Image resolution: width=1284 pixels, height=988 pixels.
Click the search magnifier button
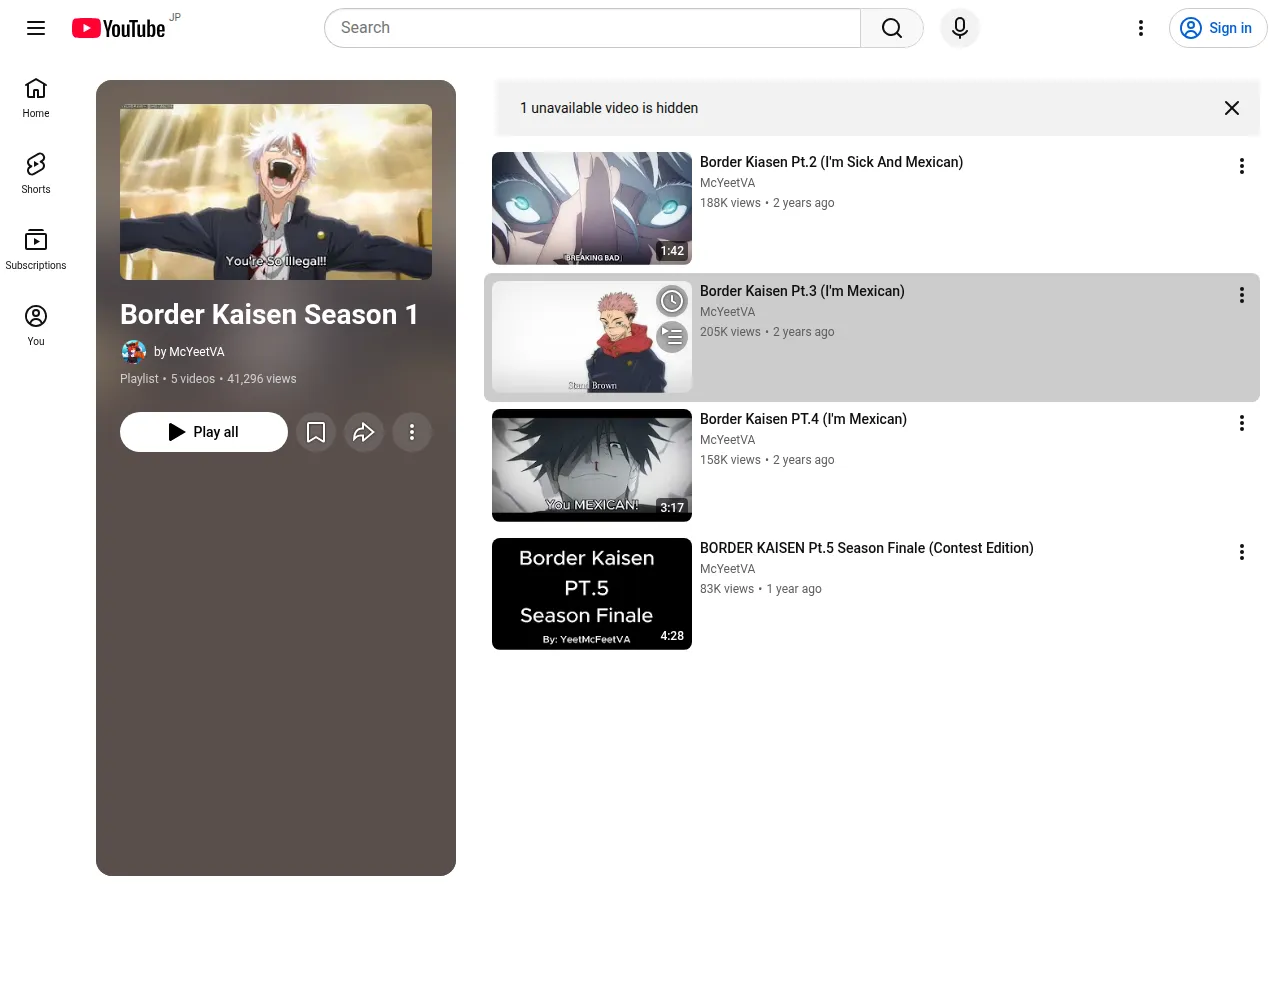coord(892,28)
